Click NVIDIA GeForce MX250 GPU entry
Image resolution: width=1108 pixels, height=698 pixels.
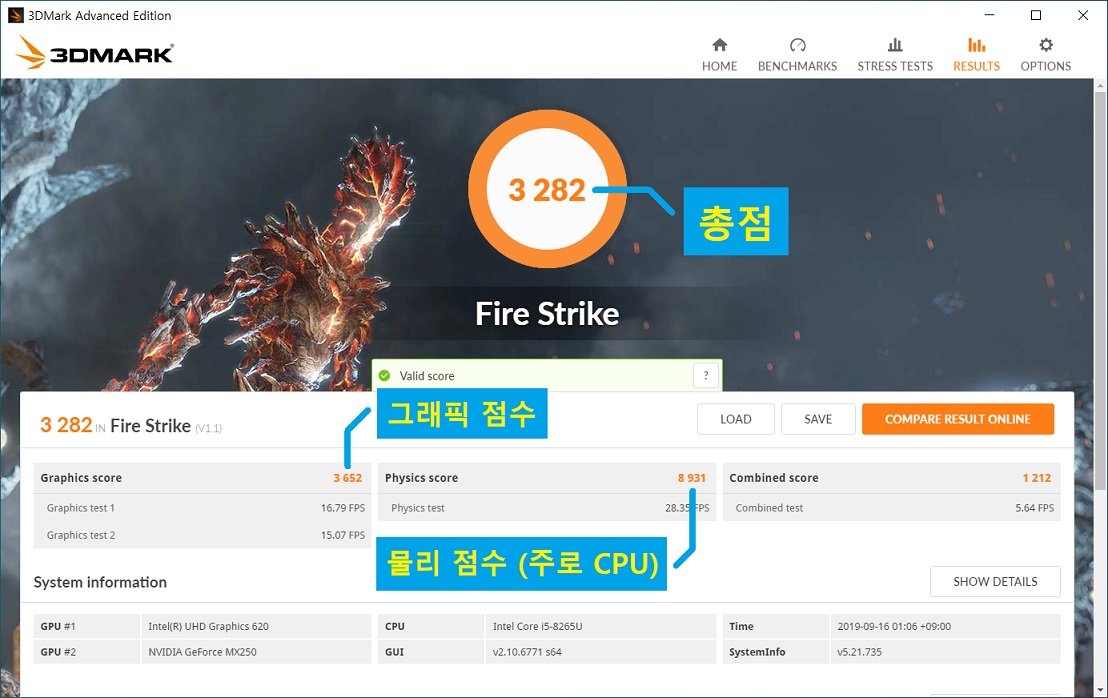point(202,651)
